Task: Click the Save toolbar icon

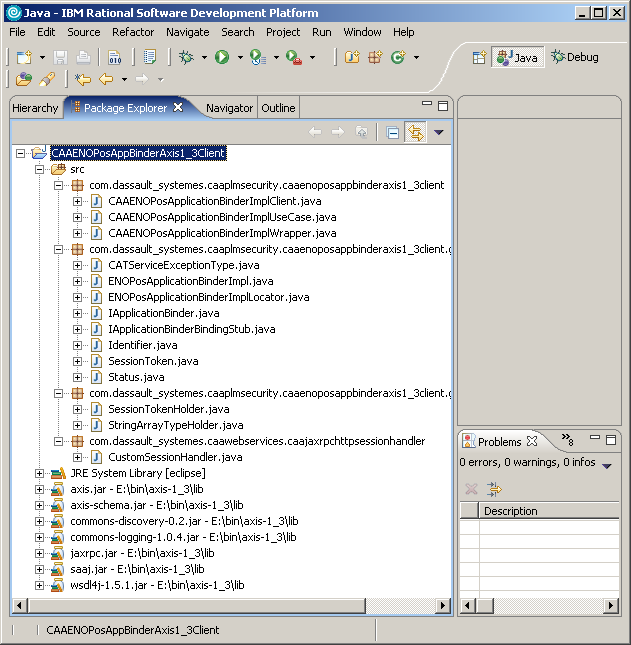Action: pyautogui.click(x=60, y=57)
